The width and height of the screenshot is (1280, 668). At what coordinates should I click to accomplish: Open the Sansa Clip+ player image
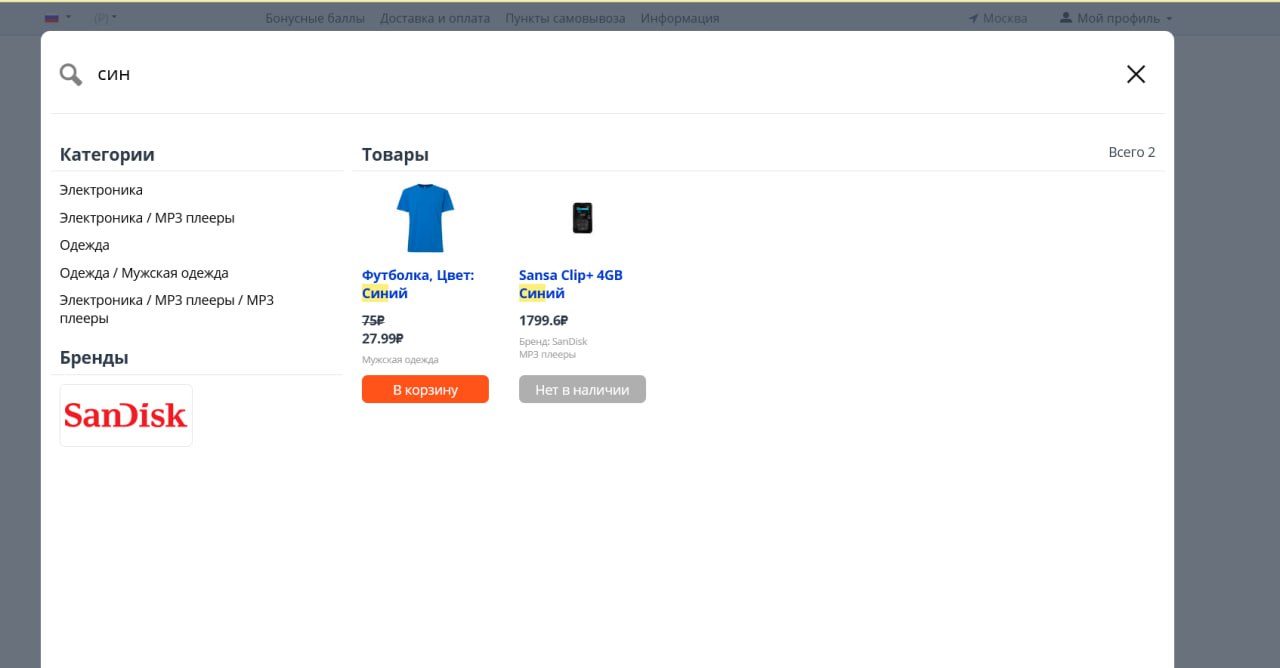(582, 218)
